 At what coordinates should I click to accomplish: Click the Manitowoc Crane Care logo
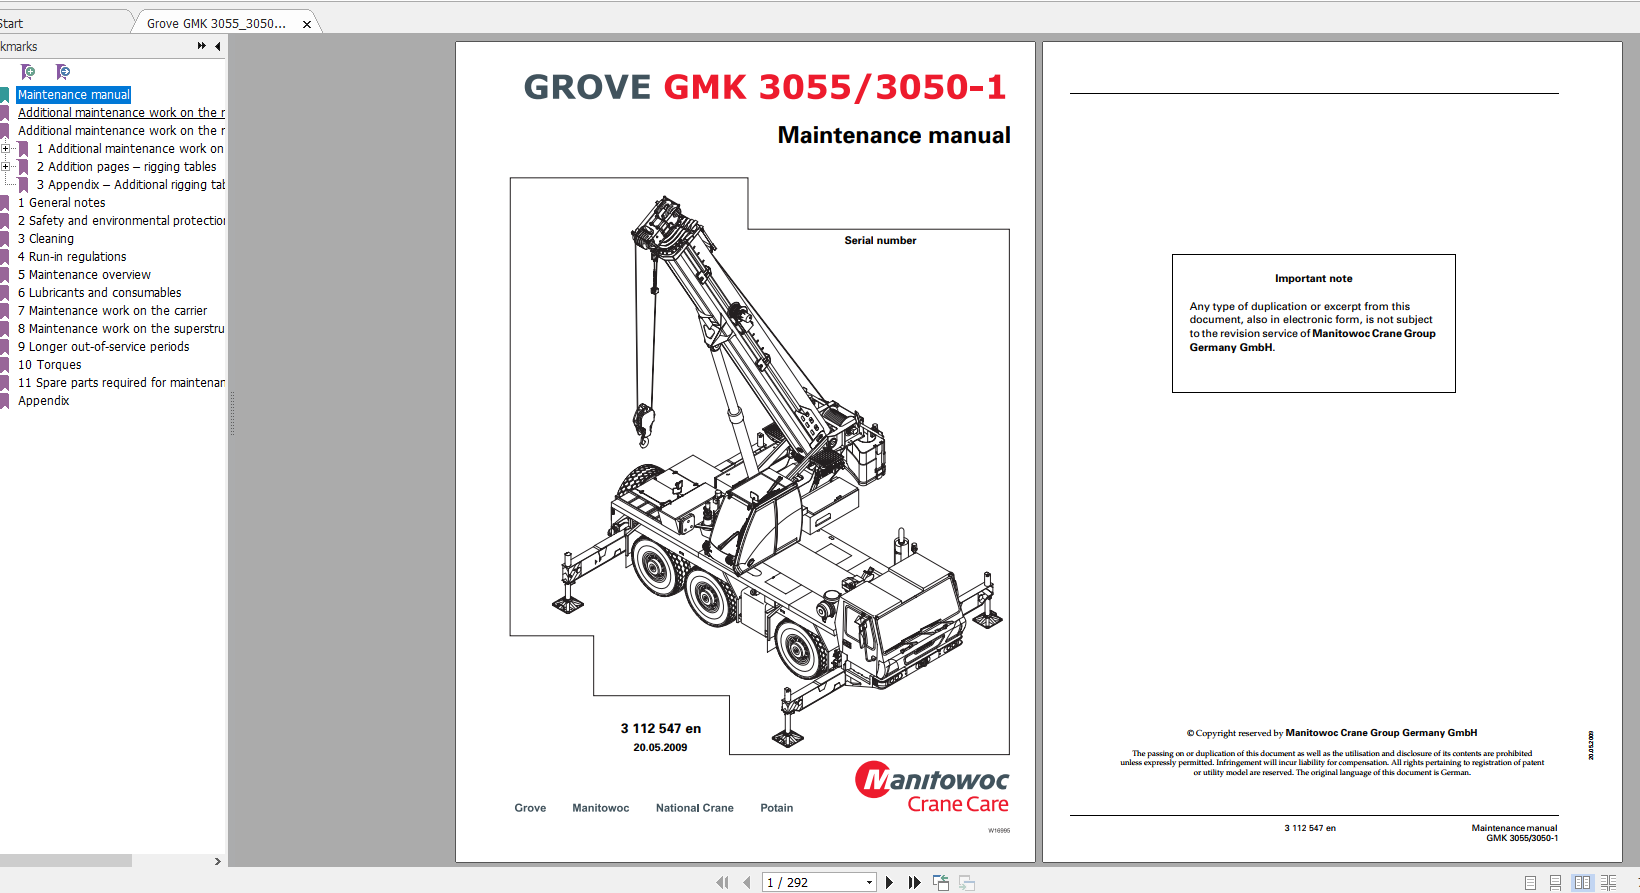[x=931, y=788]
